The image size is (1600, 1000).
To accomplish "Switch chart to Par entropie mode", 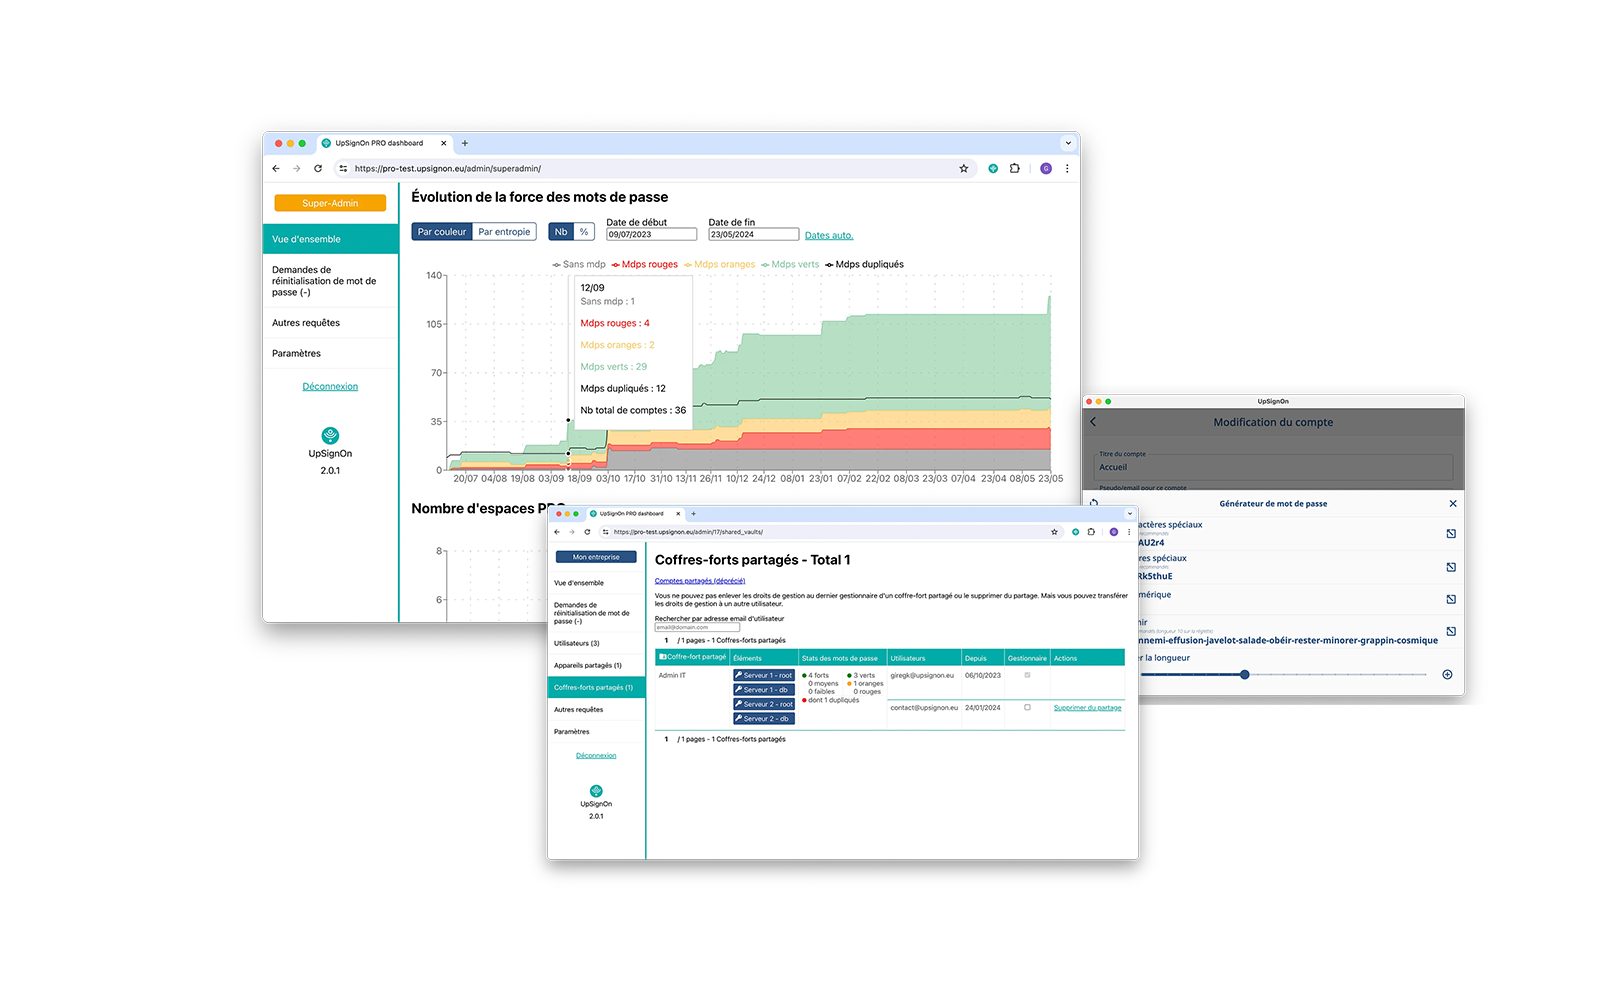I will pos(504,232).
